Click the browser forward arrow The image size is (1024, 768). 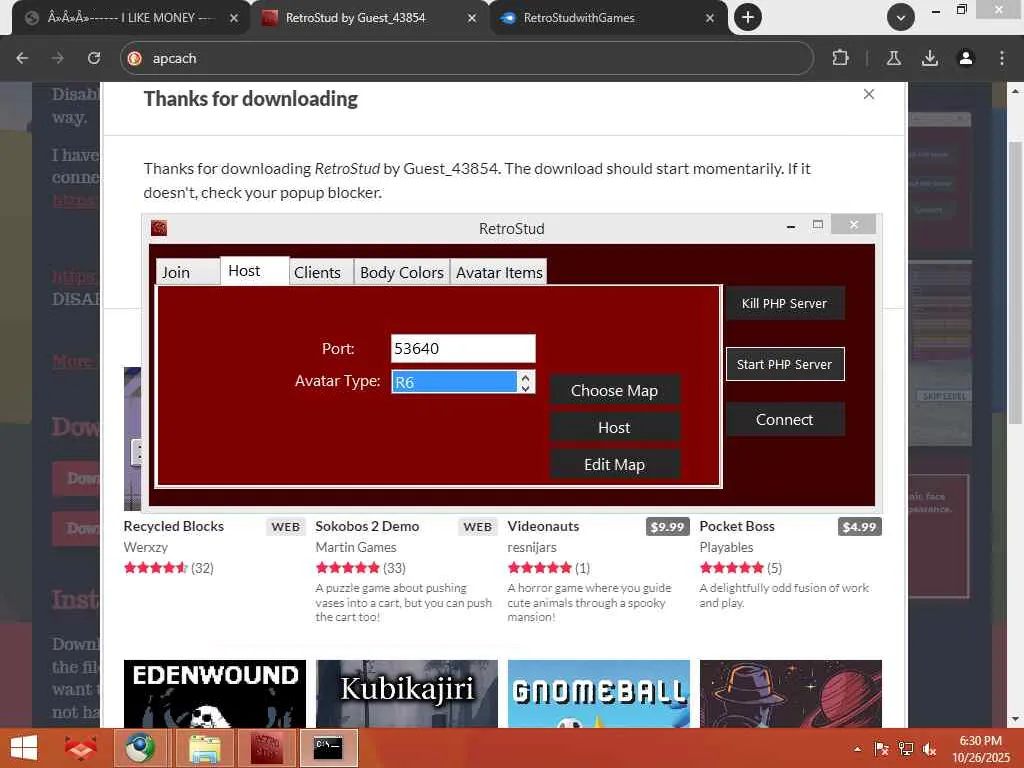58,58
